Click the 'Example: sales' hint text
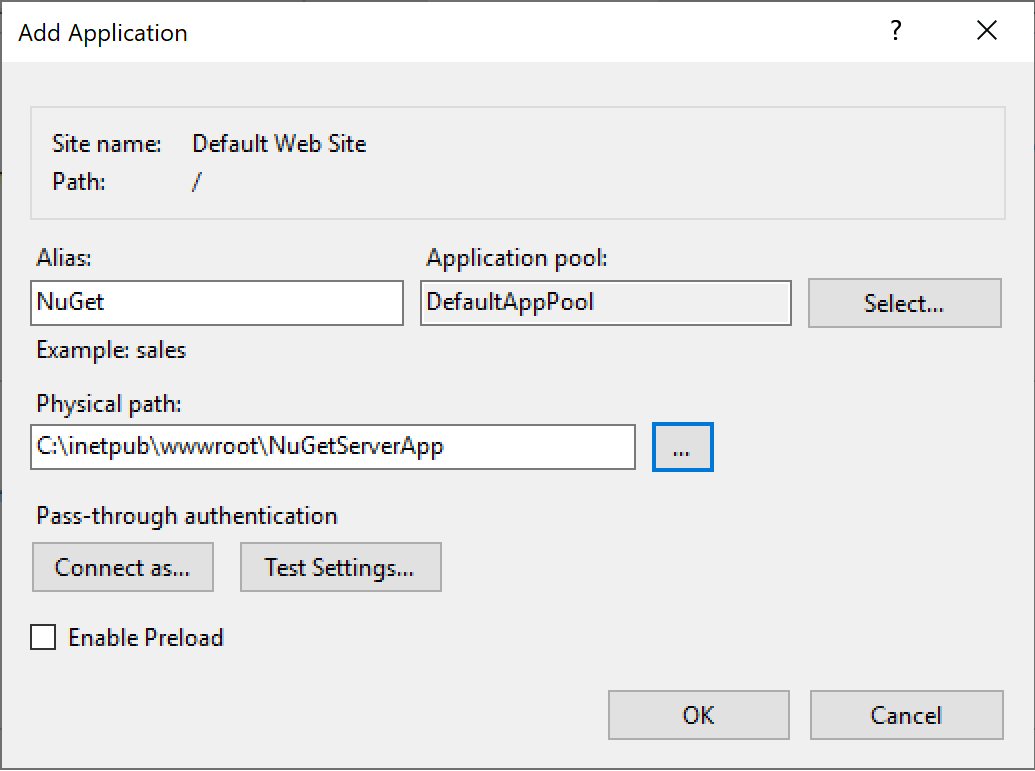The height and width of the screenshot is (771, 1035). pos(111,350)
